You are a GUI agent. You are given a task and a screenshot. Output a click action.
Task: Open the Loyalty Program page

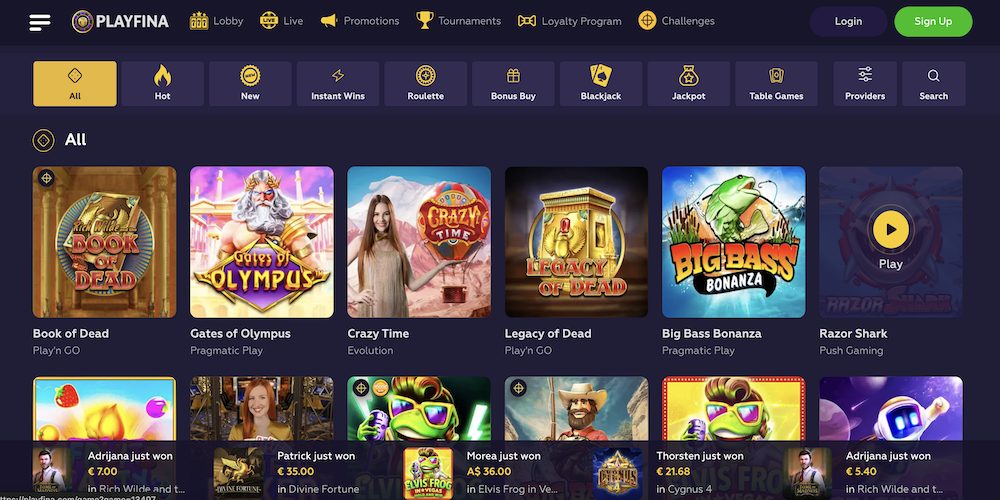tap(570, 21)
